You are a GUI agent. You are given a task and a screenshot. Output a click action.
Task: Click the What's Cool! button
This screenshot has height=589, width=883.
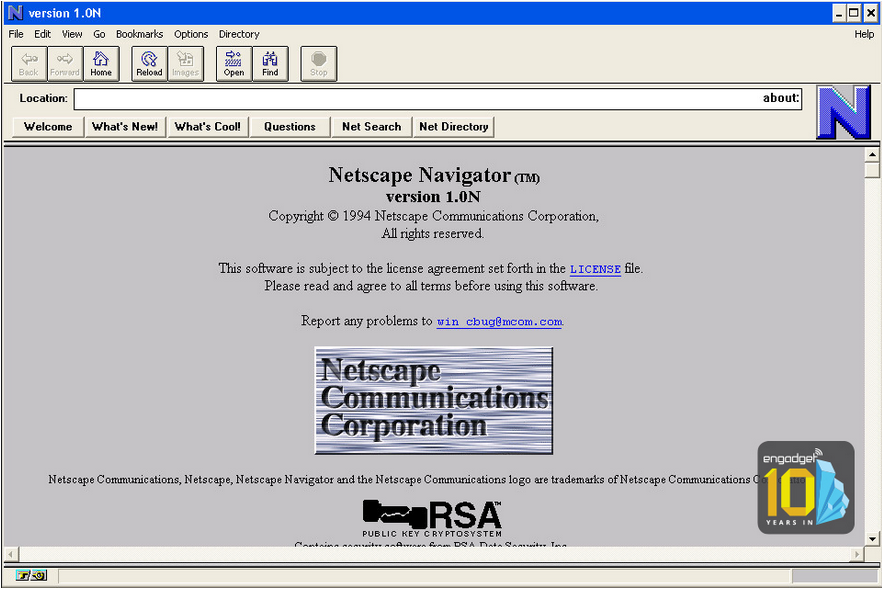pyautogui.click(x=208, y=127)
